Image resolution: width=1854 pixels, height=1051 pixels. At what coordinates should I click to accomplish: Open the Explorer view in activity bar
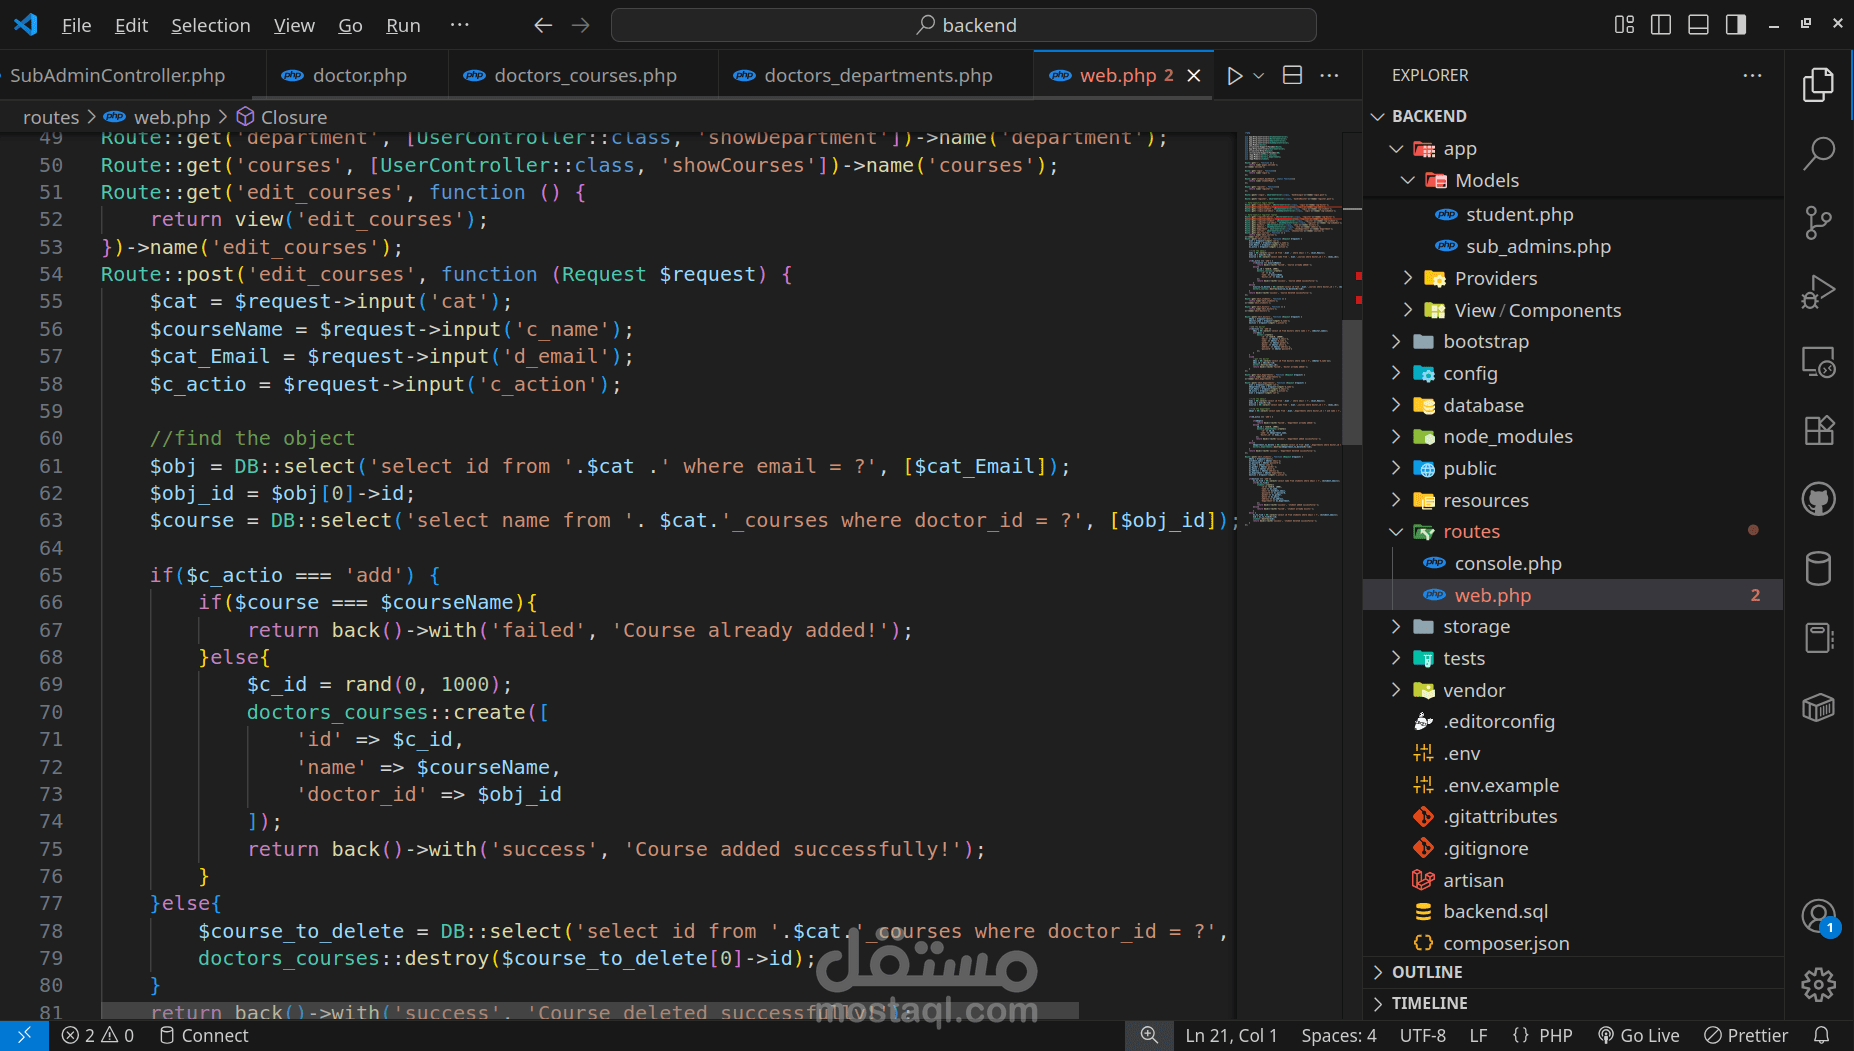tap(1818, 85)
